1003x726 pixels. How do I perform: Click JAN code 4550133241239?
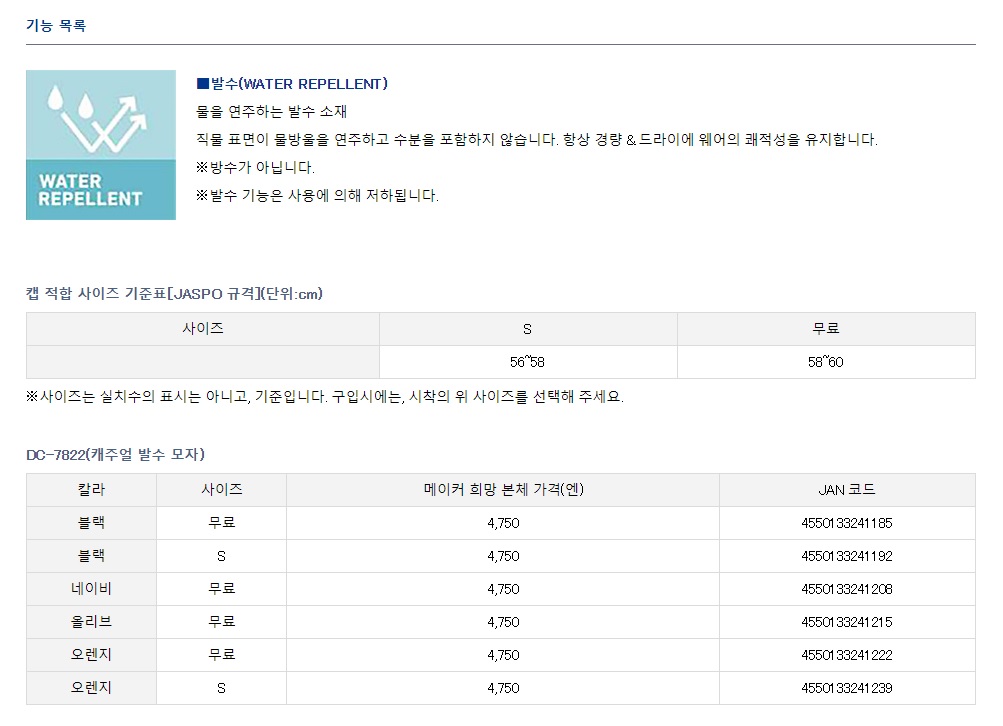coord(846,688)
